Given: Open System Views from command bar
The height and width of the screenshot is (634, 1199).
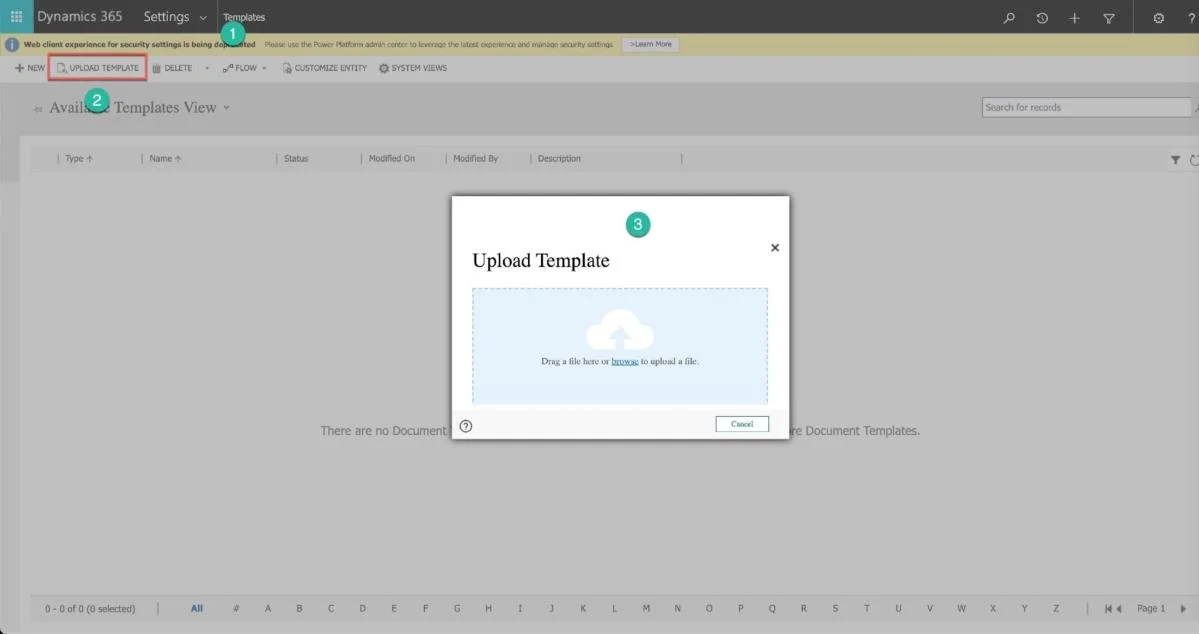Looking at the screenshot, I should tap(413, 68).
